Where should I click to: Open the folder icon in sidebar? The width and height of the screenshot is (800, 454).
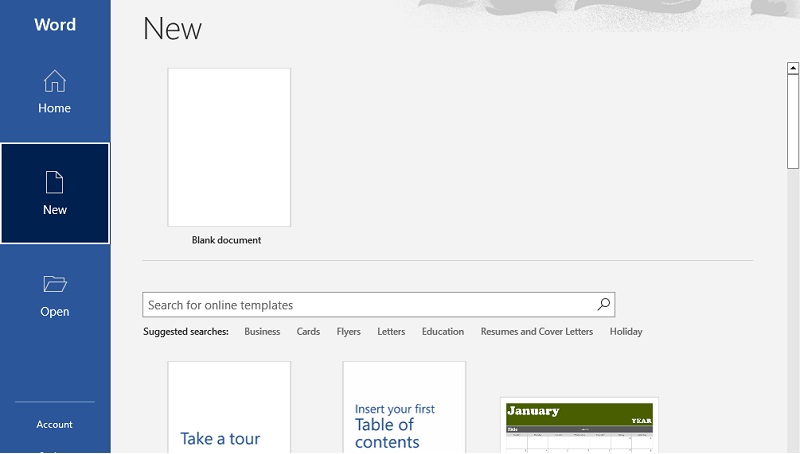55,284
